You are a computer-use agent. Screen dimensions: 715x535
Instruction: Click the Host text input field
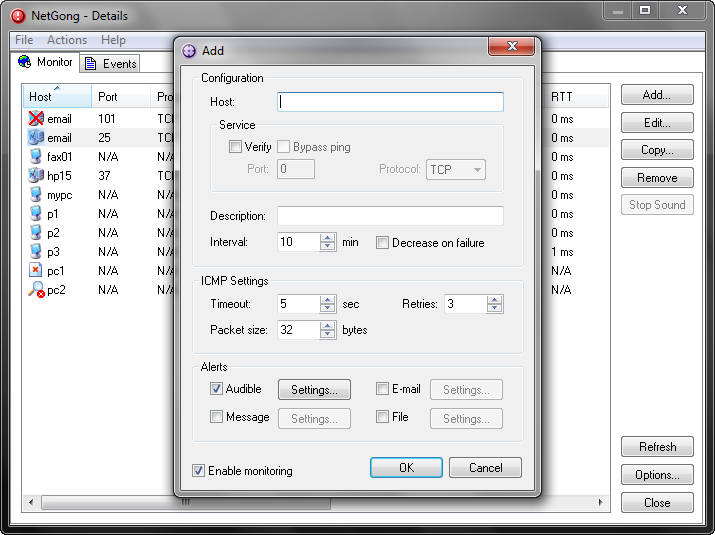click(390, 102)
